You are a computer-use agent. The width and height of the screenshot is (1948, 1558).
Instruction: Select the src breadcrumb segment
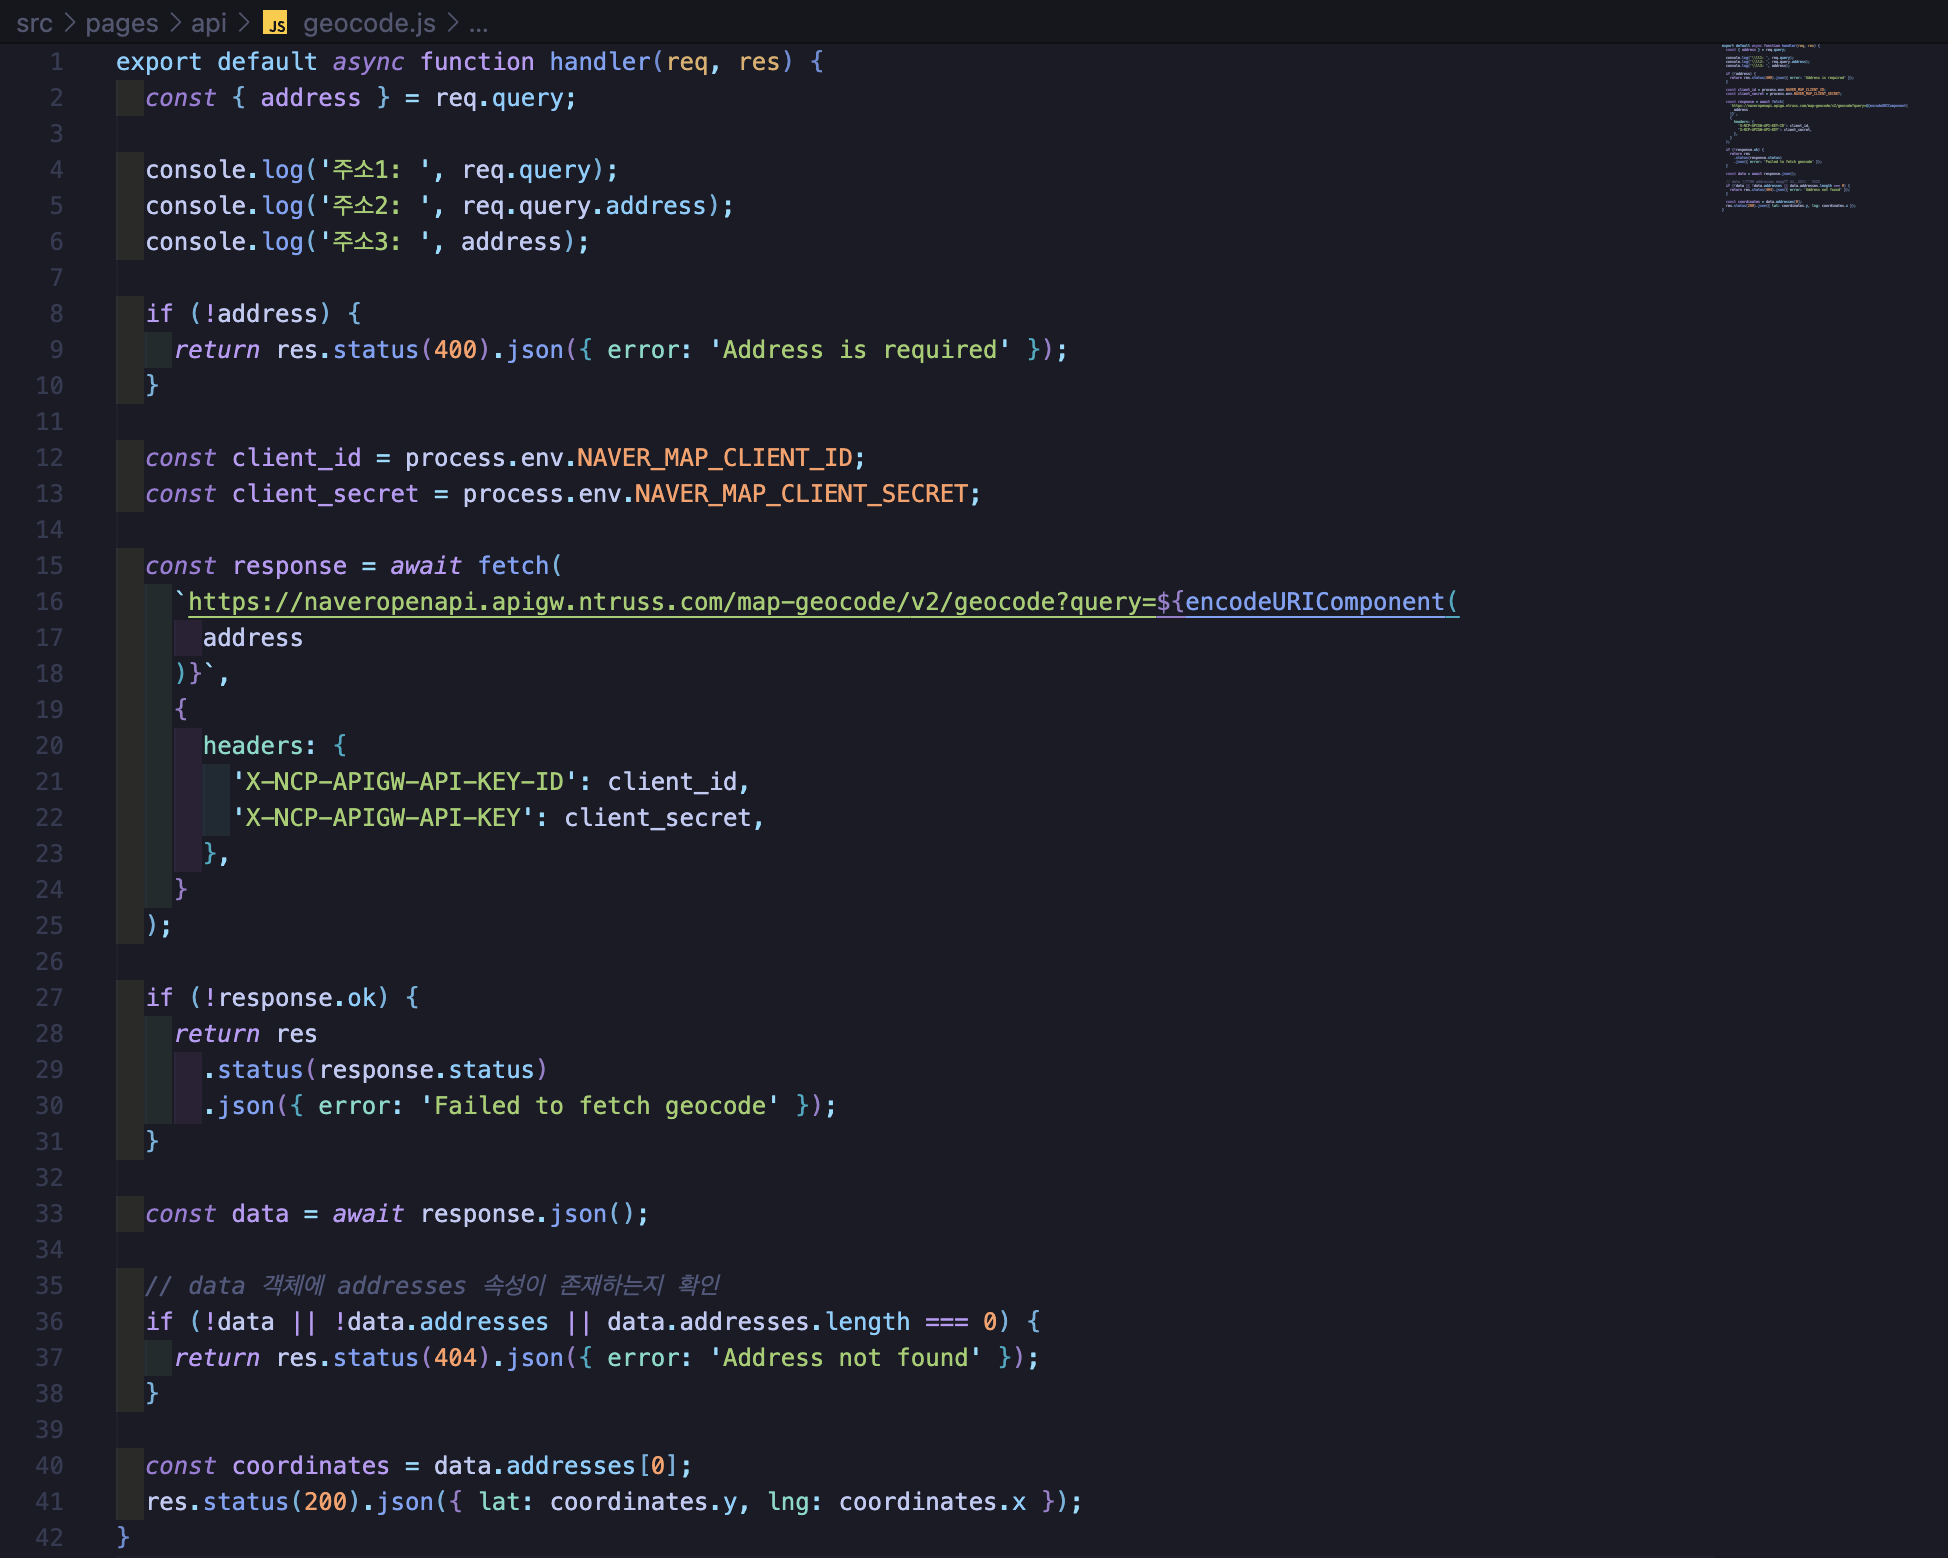pos(34,22)
